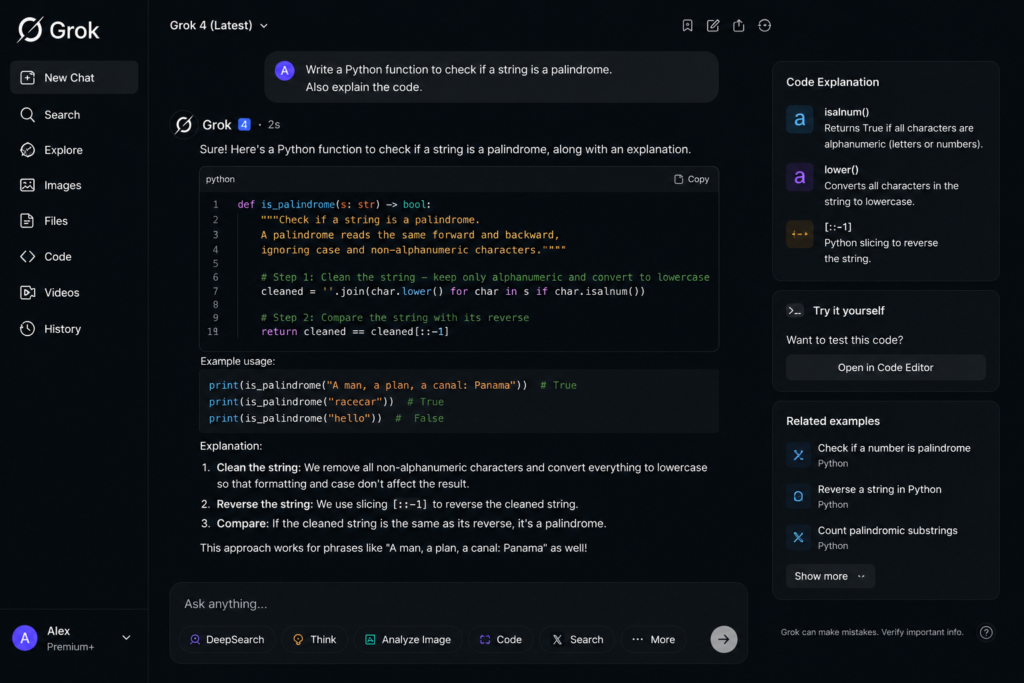Open the Files section

click(44, 221)
